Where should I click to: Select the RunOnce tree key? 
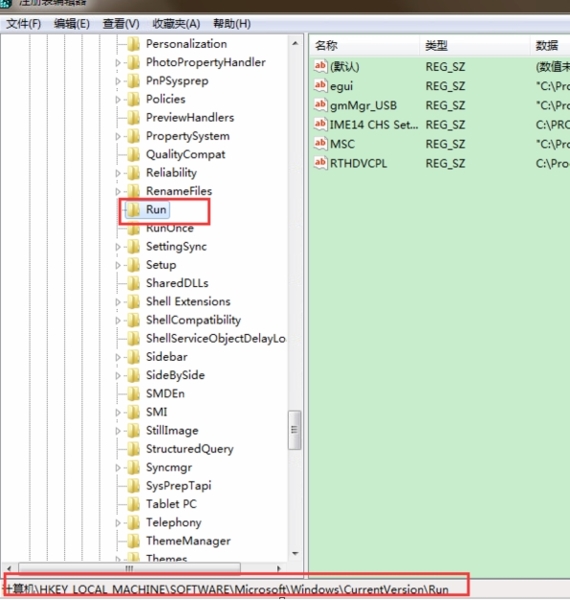click(170, 228)
